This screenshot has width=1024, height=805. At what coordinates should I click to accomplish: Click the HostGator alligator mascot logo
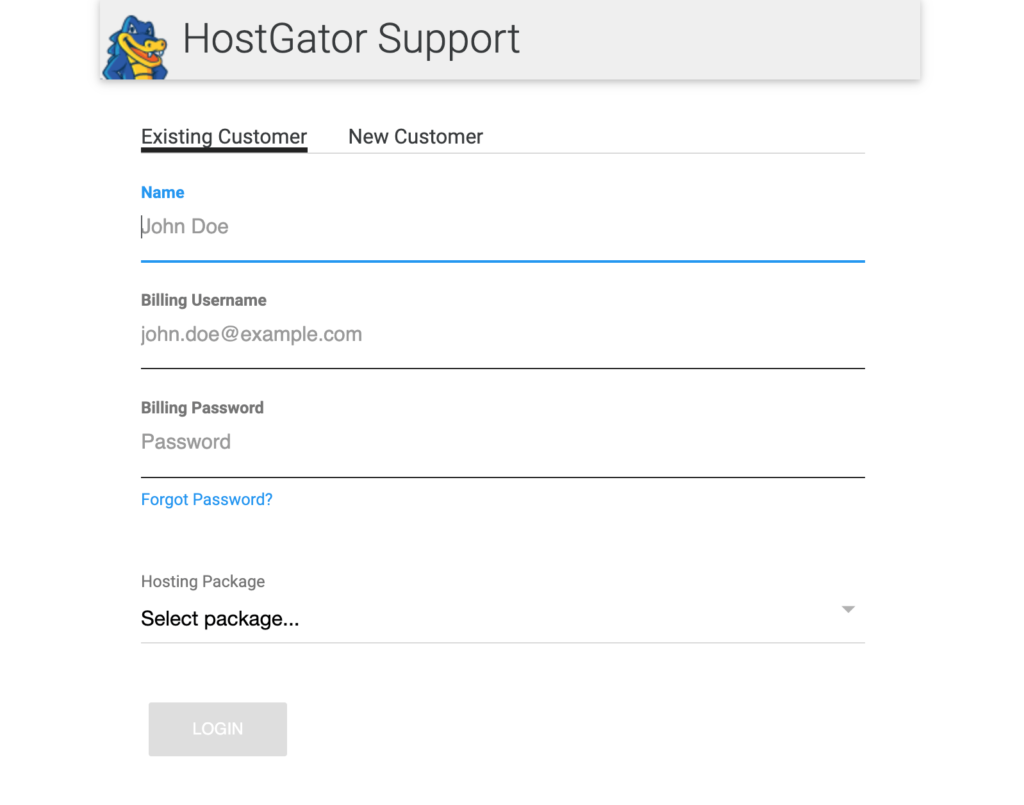(x=135, y=47)
